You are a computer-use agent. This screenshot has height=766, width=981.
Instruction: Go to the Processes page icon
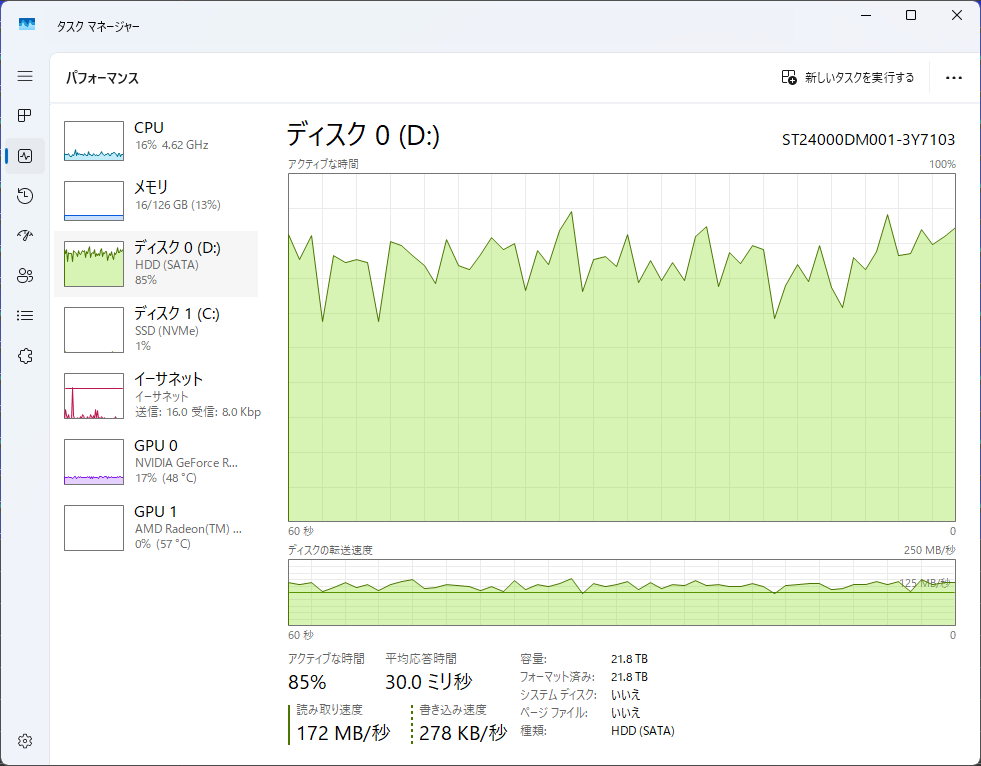pos(25,115)
